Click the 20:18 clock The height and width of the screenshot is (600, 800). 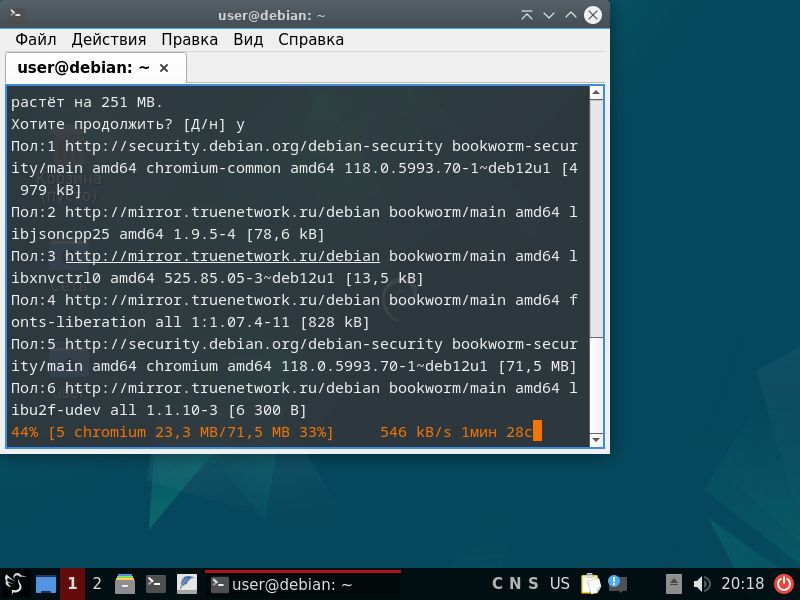[742, 583]
